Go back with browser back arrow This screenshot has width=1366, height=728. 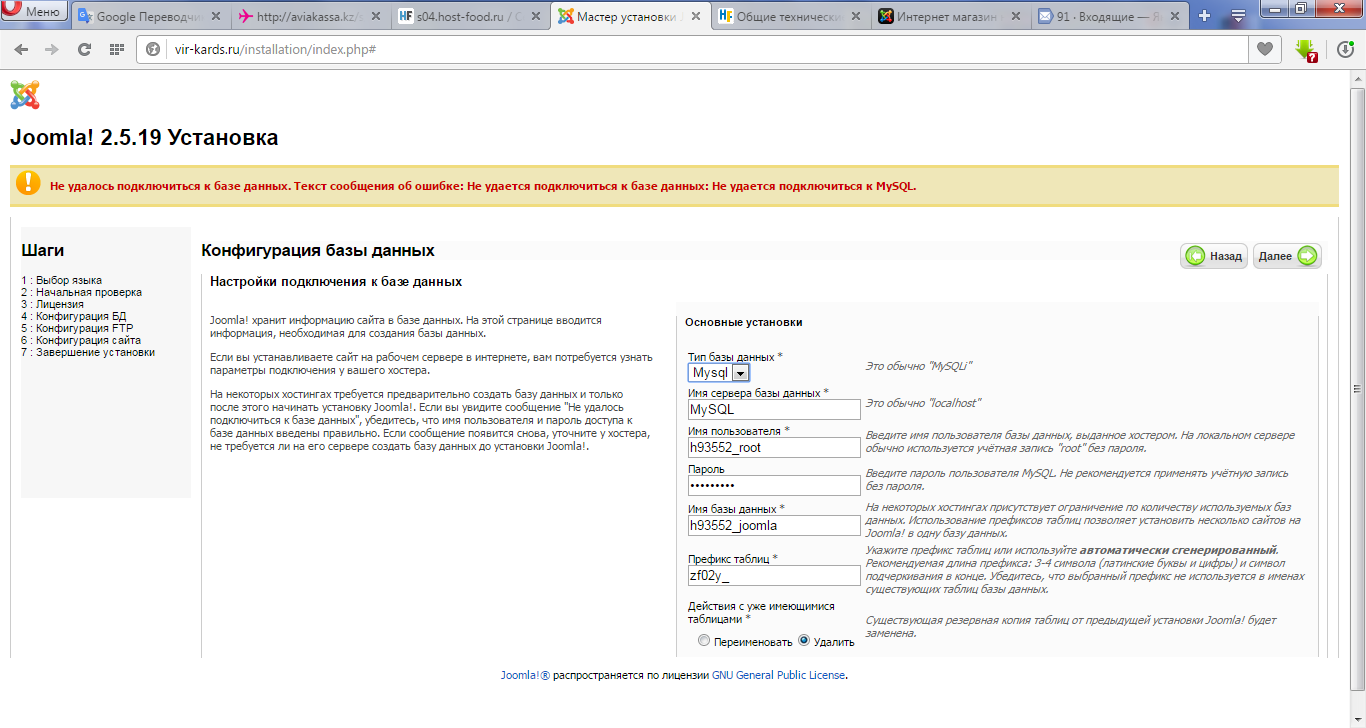point(21,49)
